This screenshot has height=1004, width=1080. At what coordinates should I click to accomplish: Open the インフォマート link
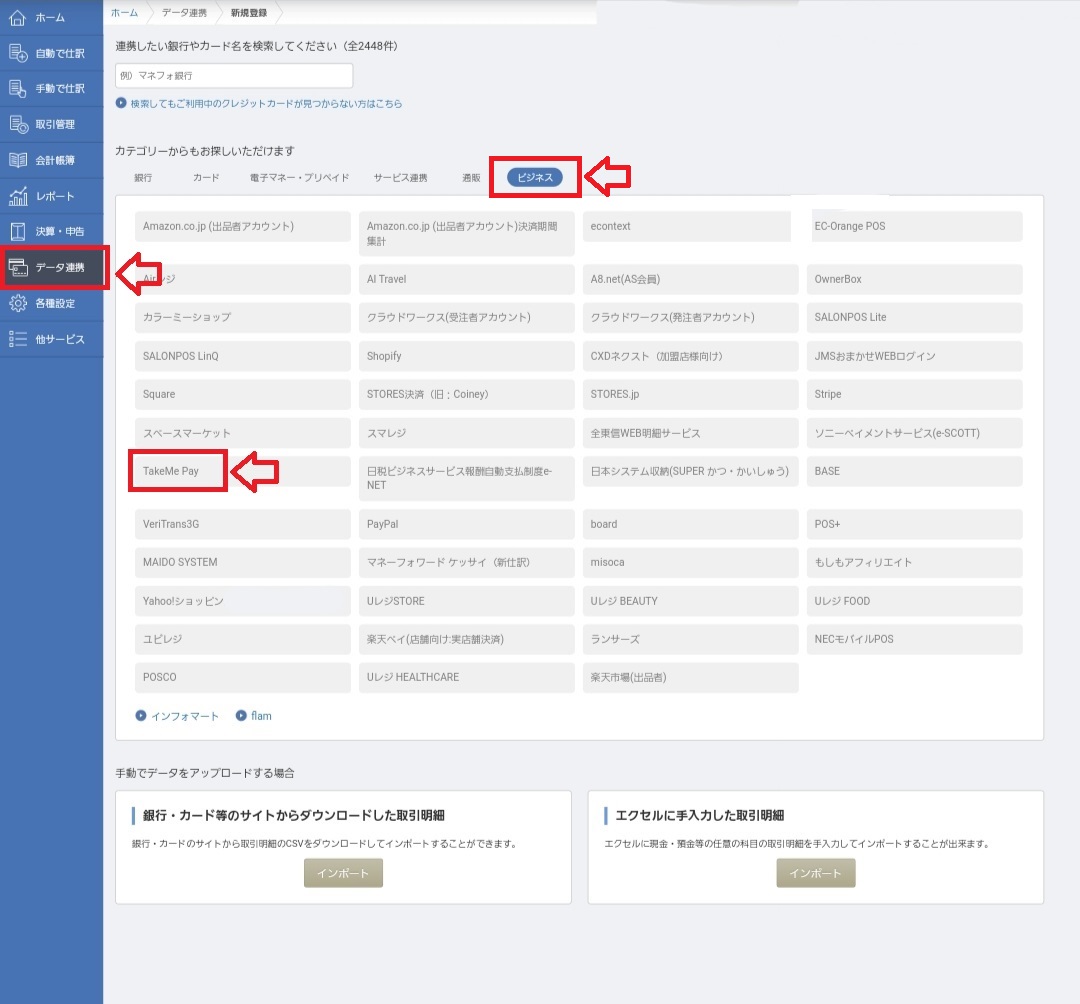coord(185,716)
